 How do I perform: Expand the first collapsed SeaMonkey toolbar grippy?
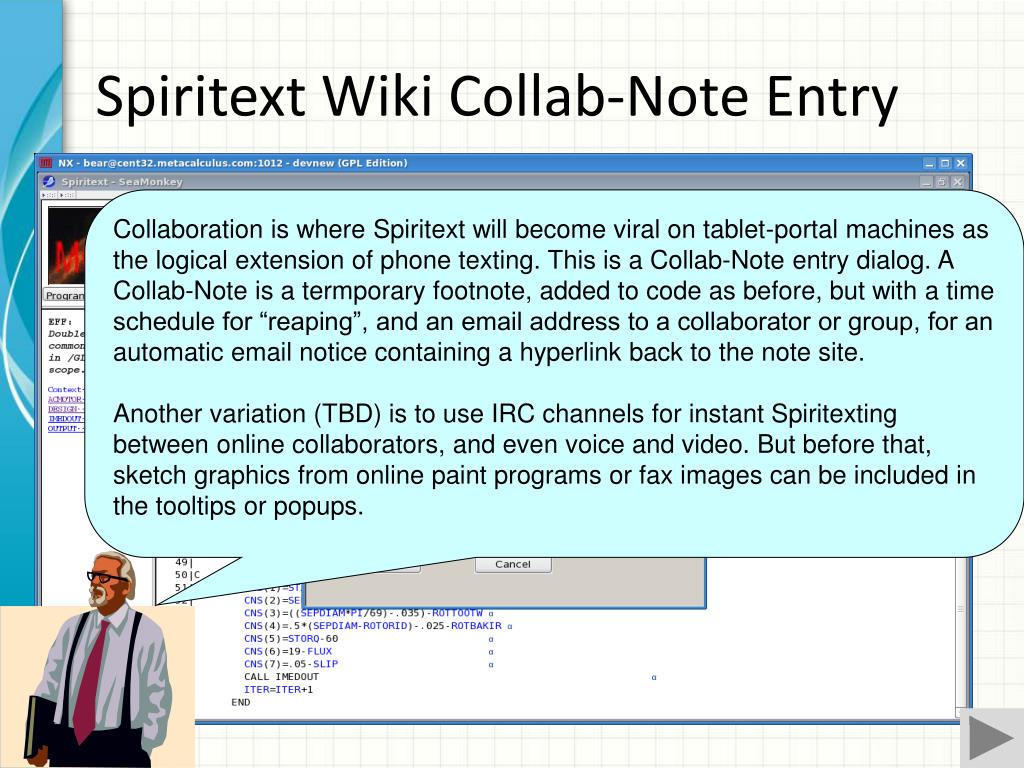(50, 195)
